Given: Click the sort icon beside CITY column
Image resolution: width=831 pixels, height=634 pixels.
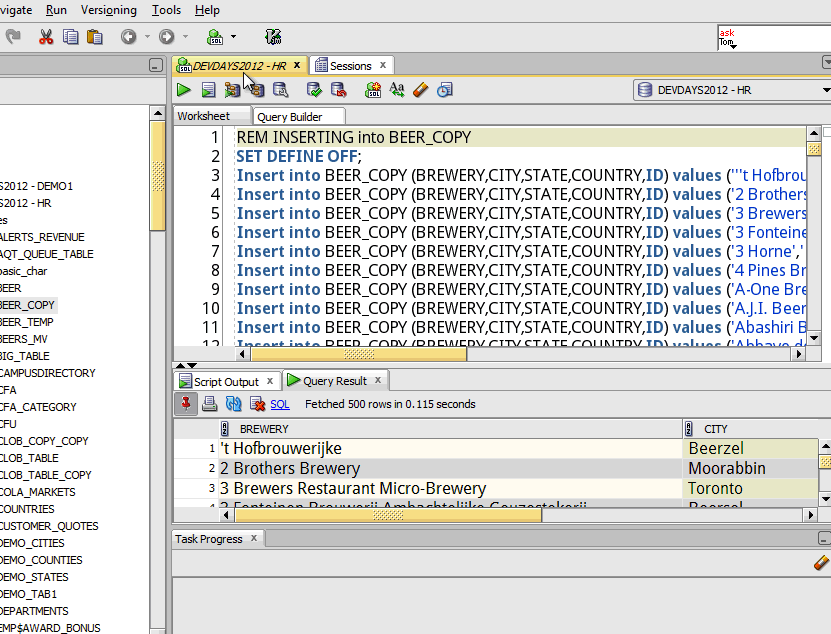Looking at the screenshot, I should point(689,428).
